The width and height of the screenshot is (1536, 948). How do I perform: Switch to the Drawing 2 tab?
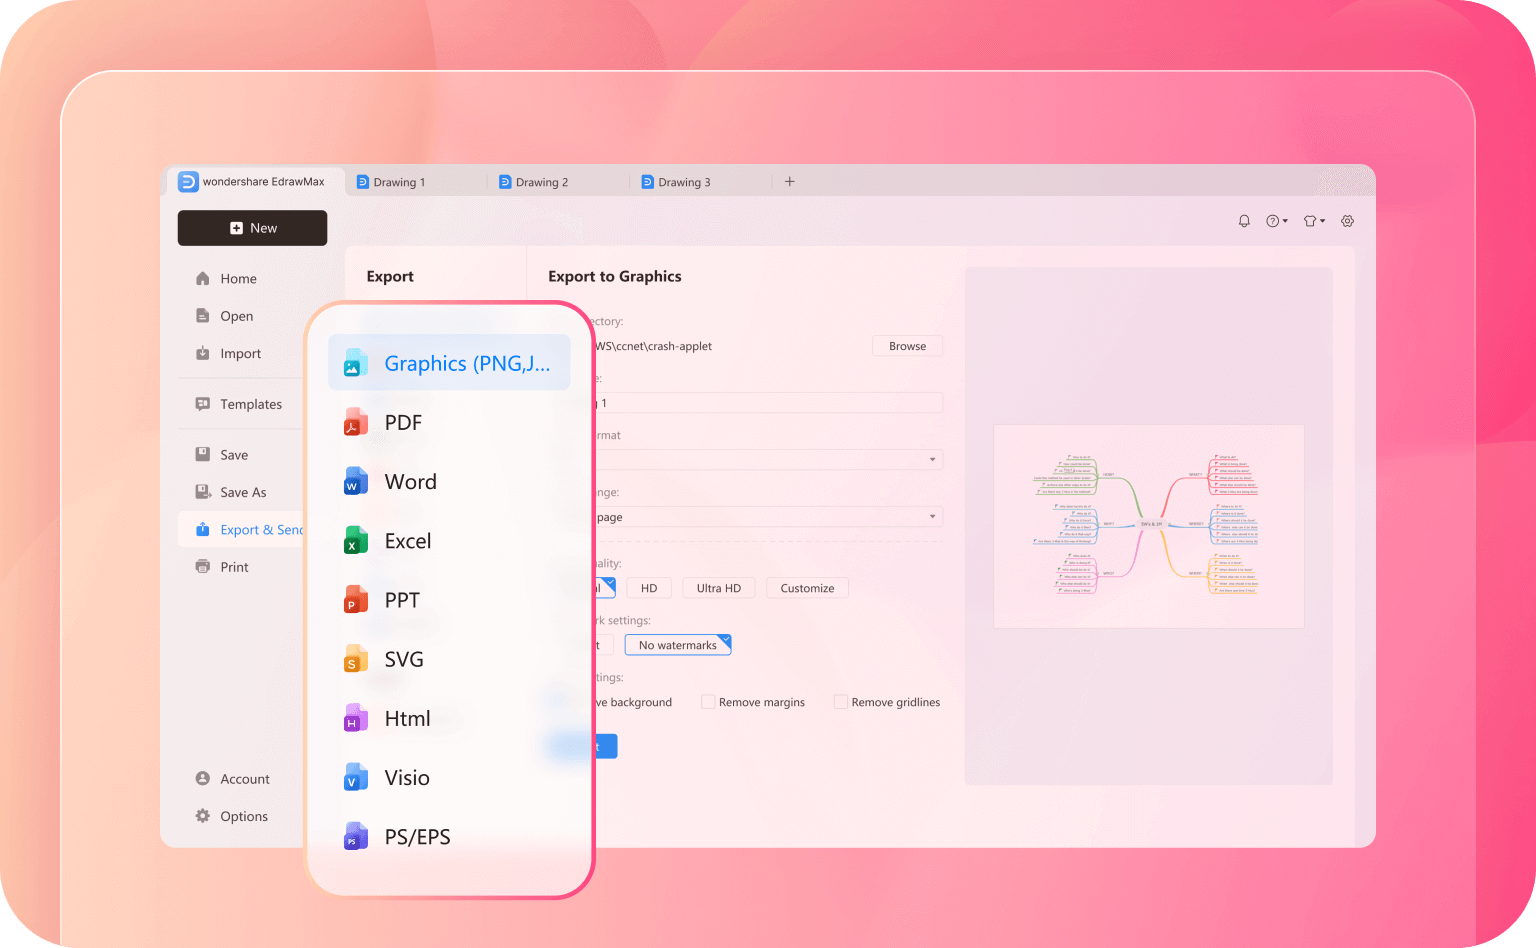pos(541,182)
